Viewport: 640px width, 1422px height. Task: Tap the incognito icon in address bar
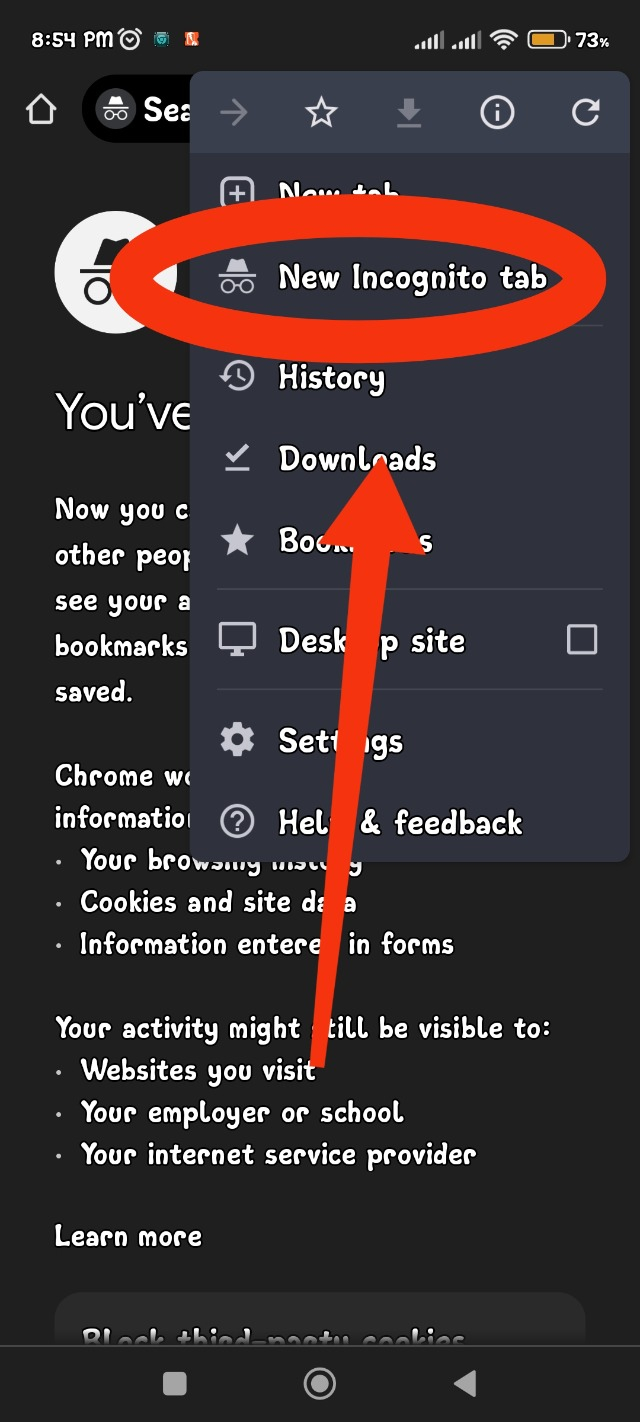(x=116, y=108)
